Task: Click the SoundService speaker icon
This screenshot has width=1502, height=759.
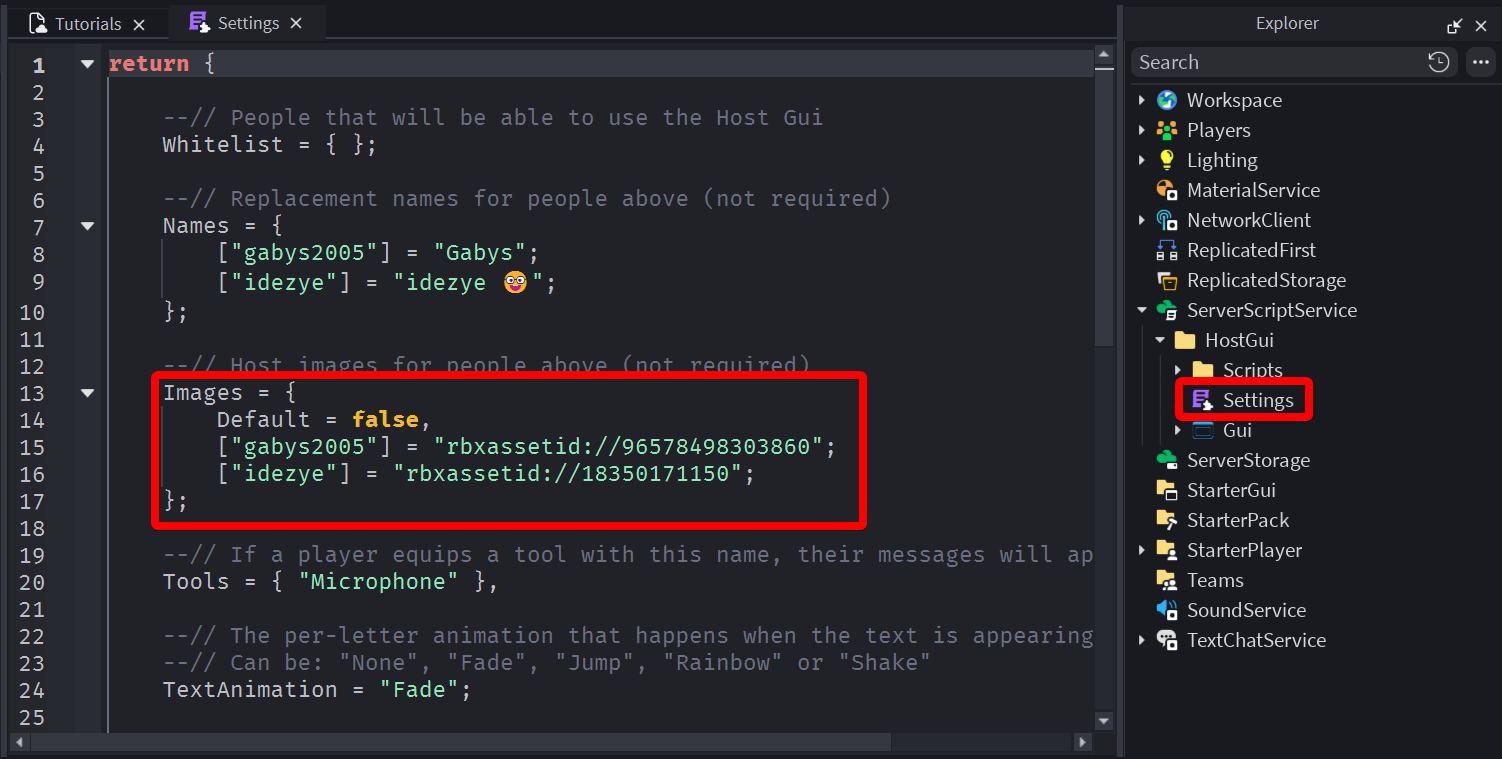Action: (x=1166, y=610)
